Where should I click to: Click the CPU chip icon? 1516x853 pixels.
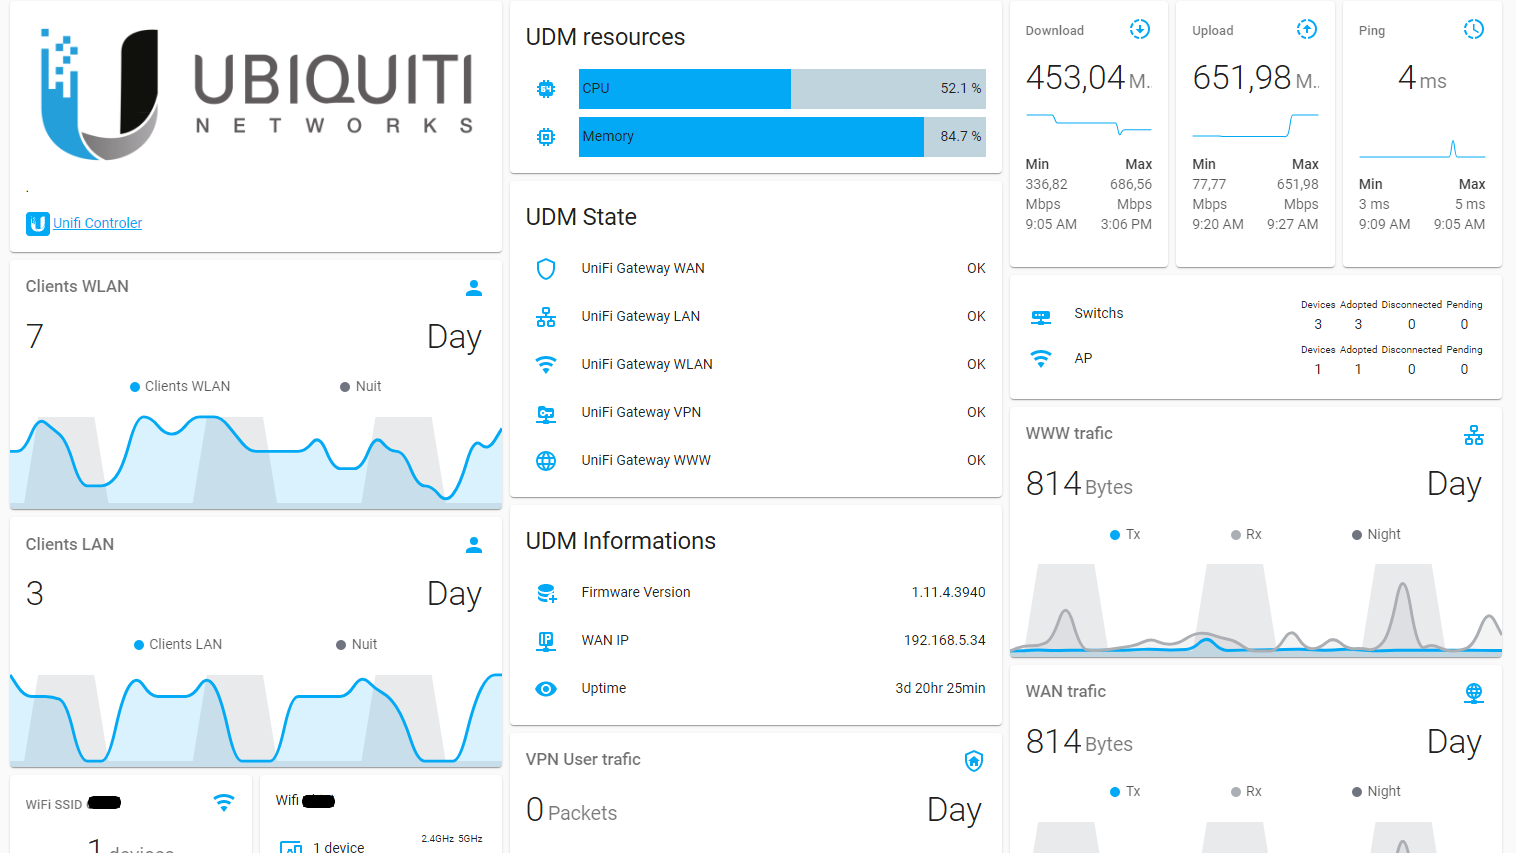[546, 89]
